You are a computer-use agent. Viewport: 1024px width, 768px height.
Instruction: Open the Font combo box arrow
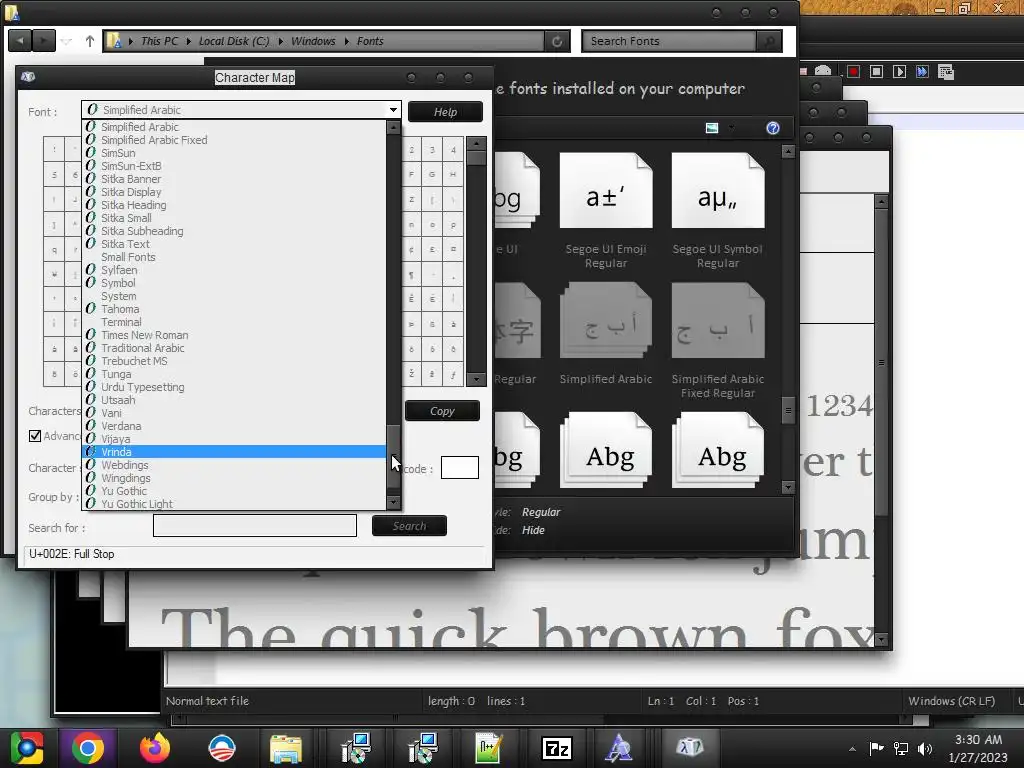click(393, 110)
